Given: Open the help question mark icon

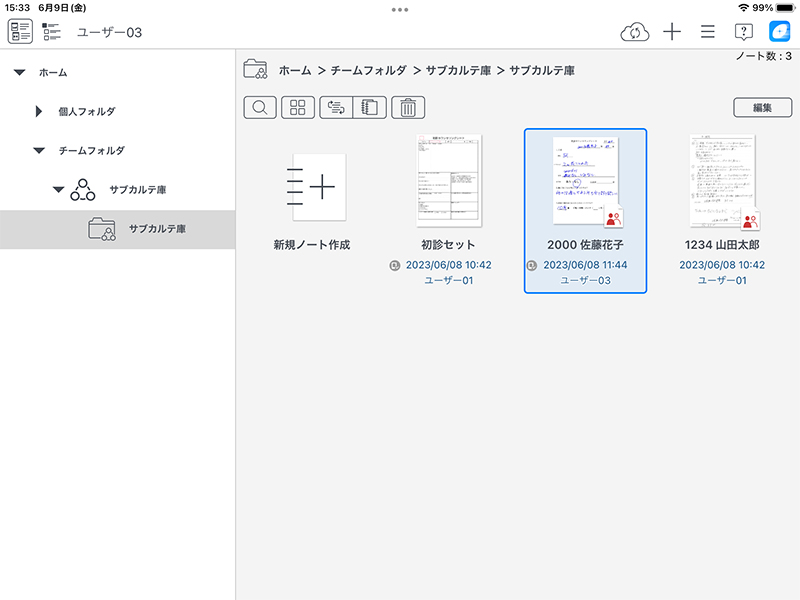Looking at the screenshot, I should click(x=743, y=32).
